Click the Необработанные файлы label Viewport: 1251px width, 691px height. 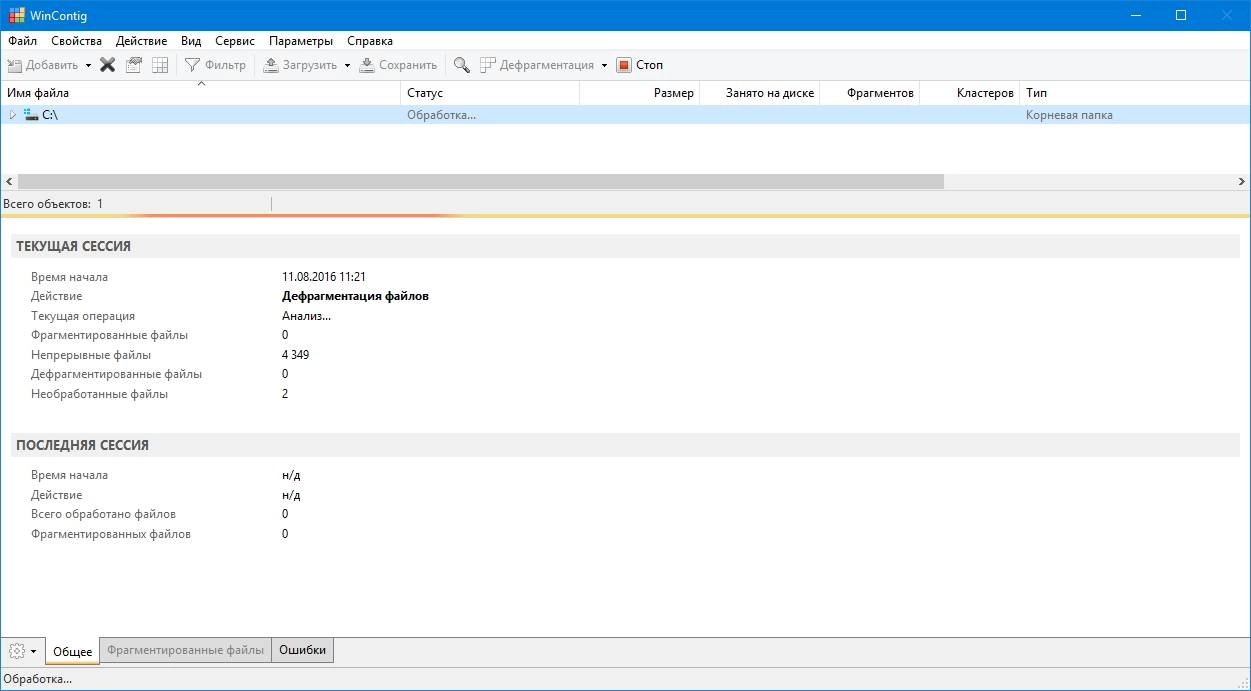point(99,394)
